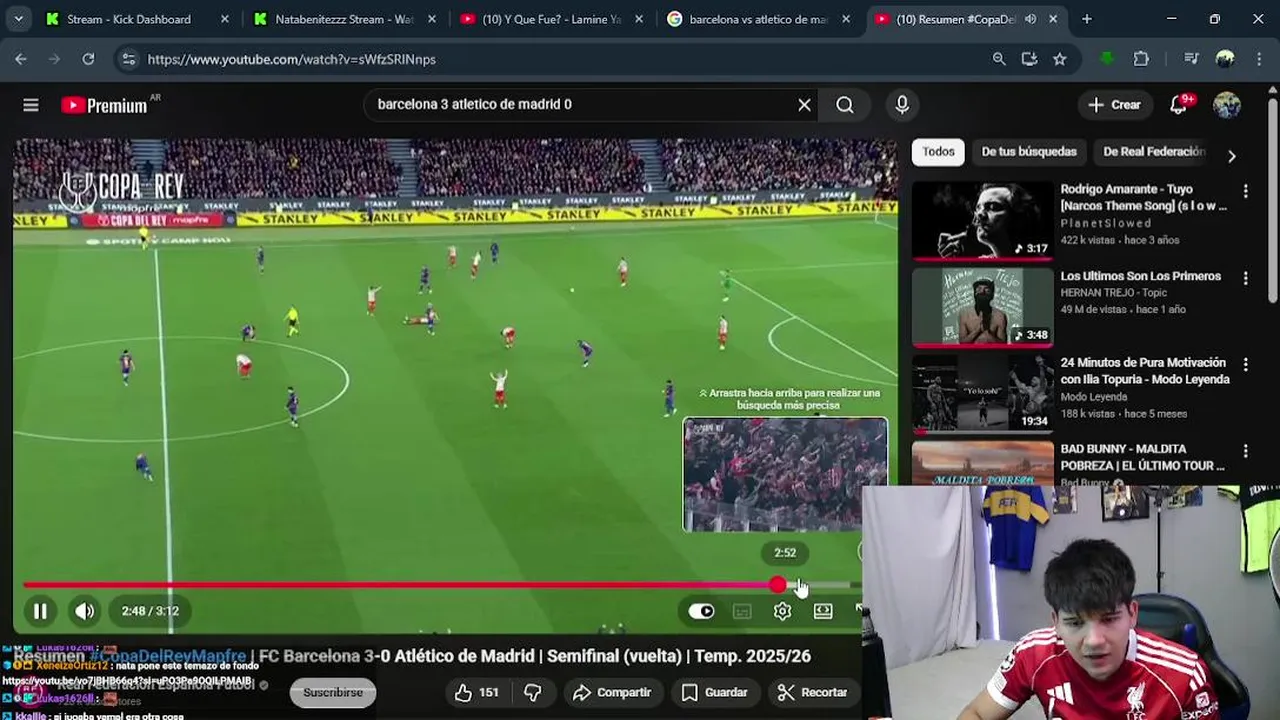The width and height of the screenshot is (1280, 720).
Task: View site information icon in address bar
Action: point(128,59)
